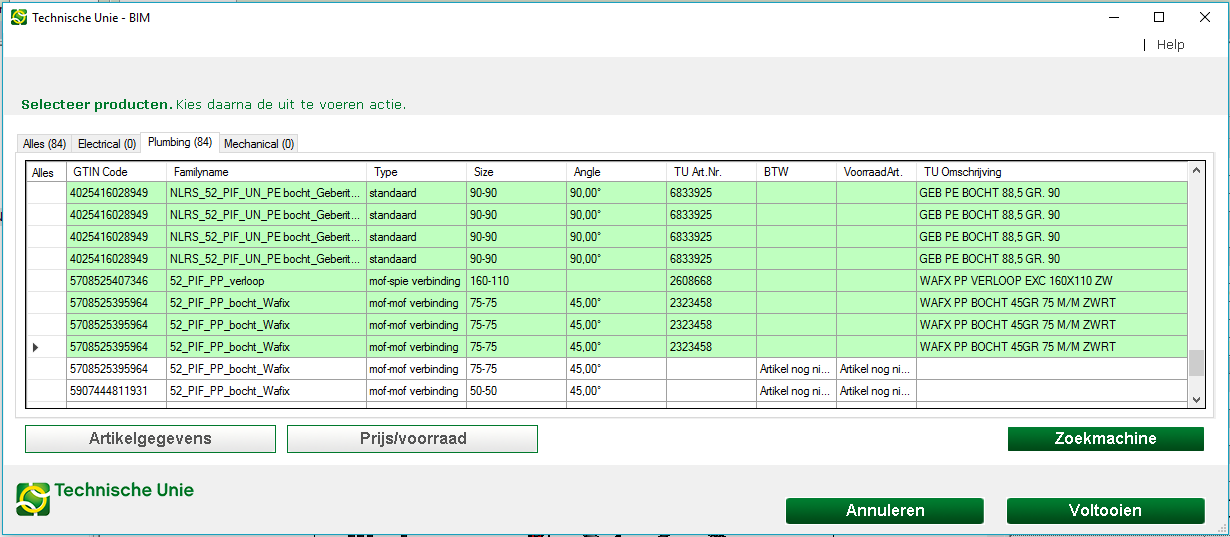Image resolution: width=1230 pixels, height=537 pixels.
Task: Select GTIN cell 5708525407346
Action: pos(116,281)
